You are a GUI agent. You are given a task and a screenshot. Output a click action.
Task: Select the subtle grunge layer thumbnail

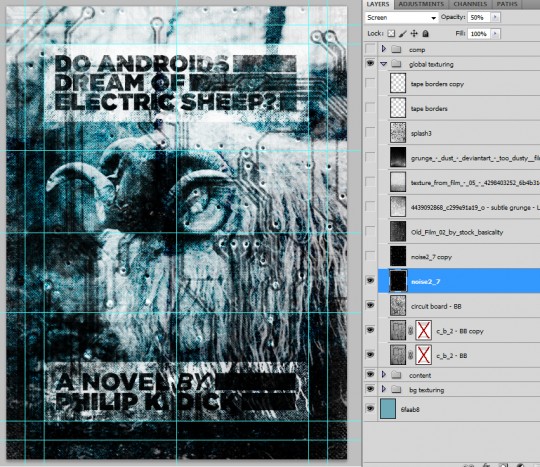pos(398,207)
